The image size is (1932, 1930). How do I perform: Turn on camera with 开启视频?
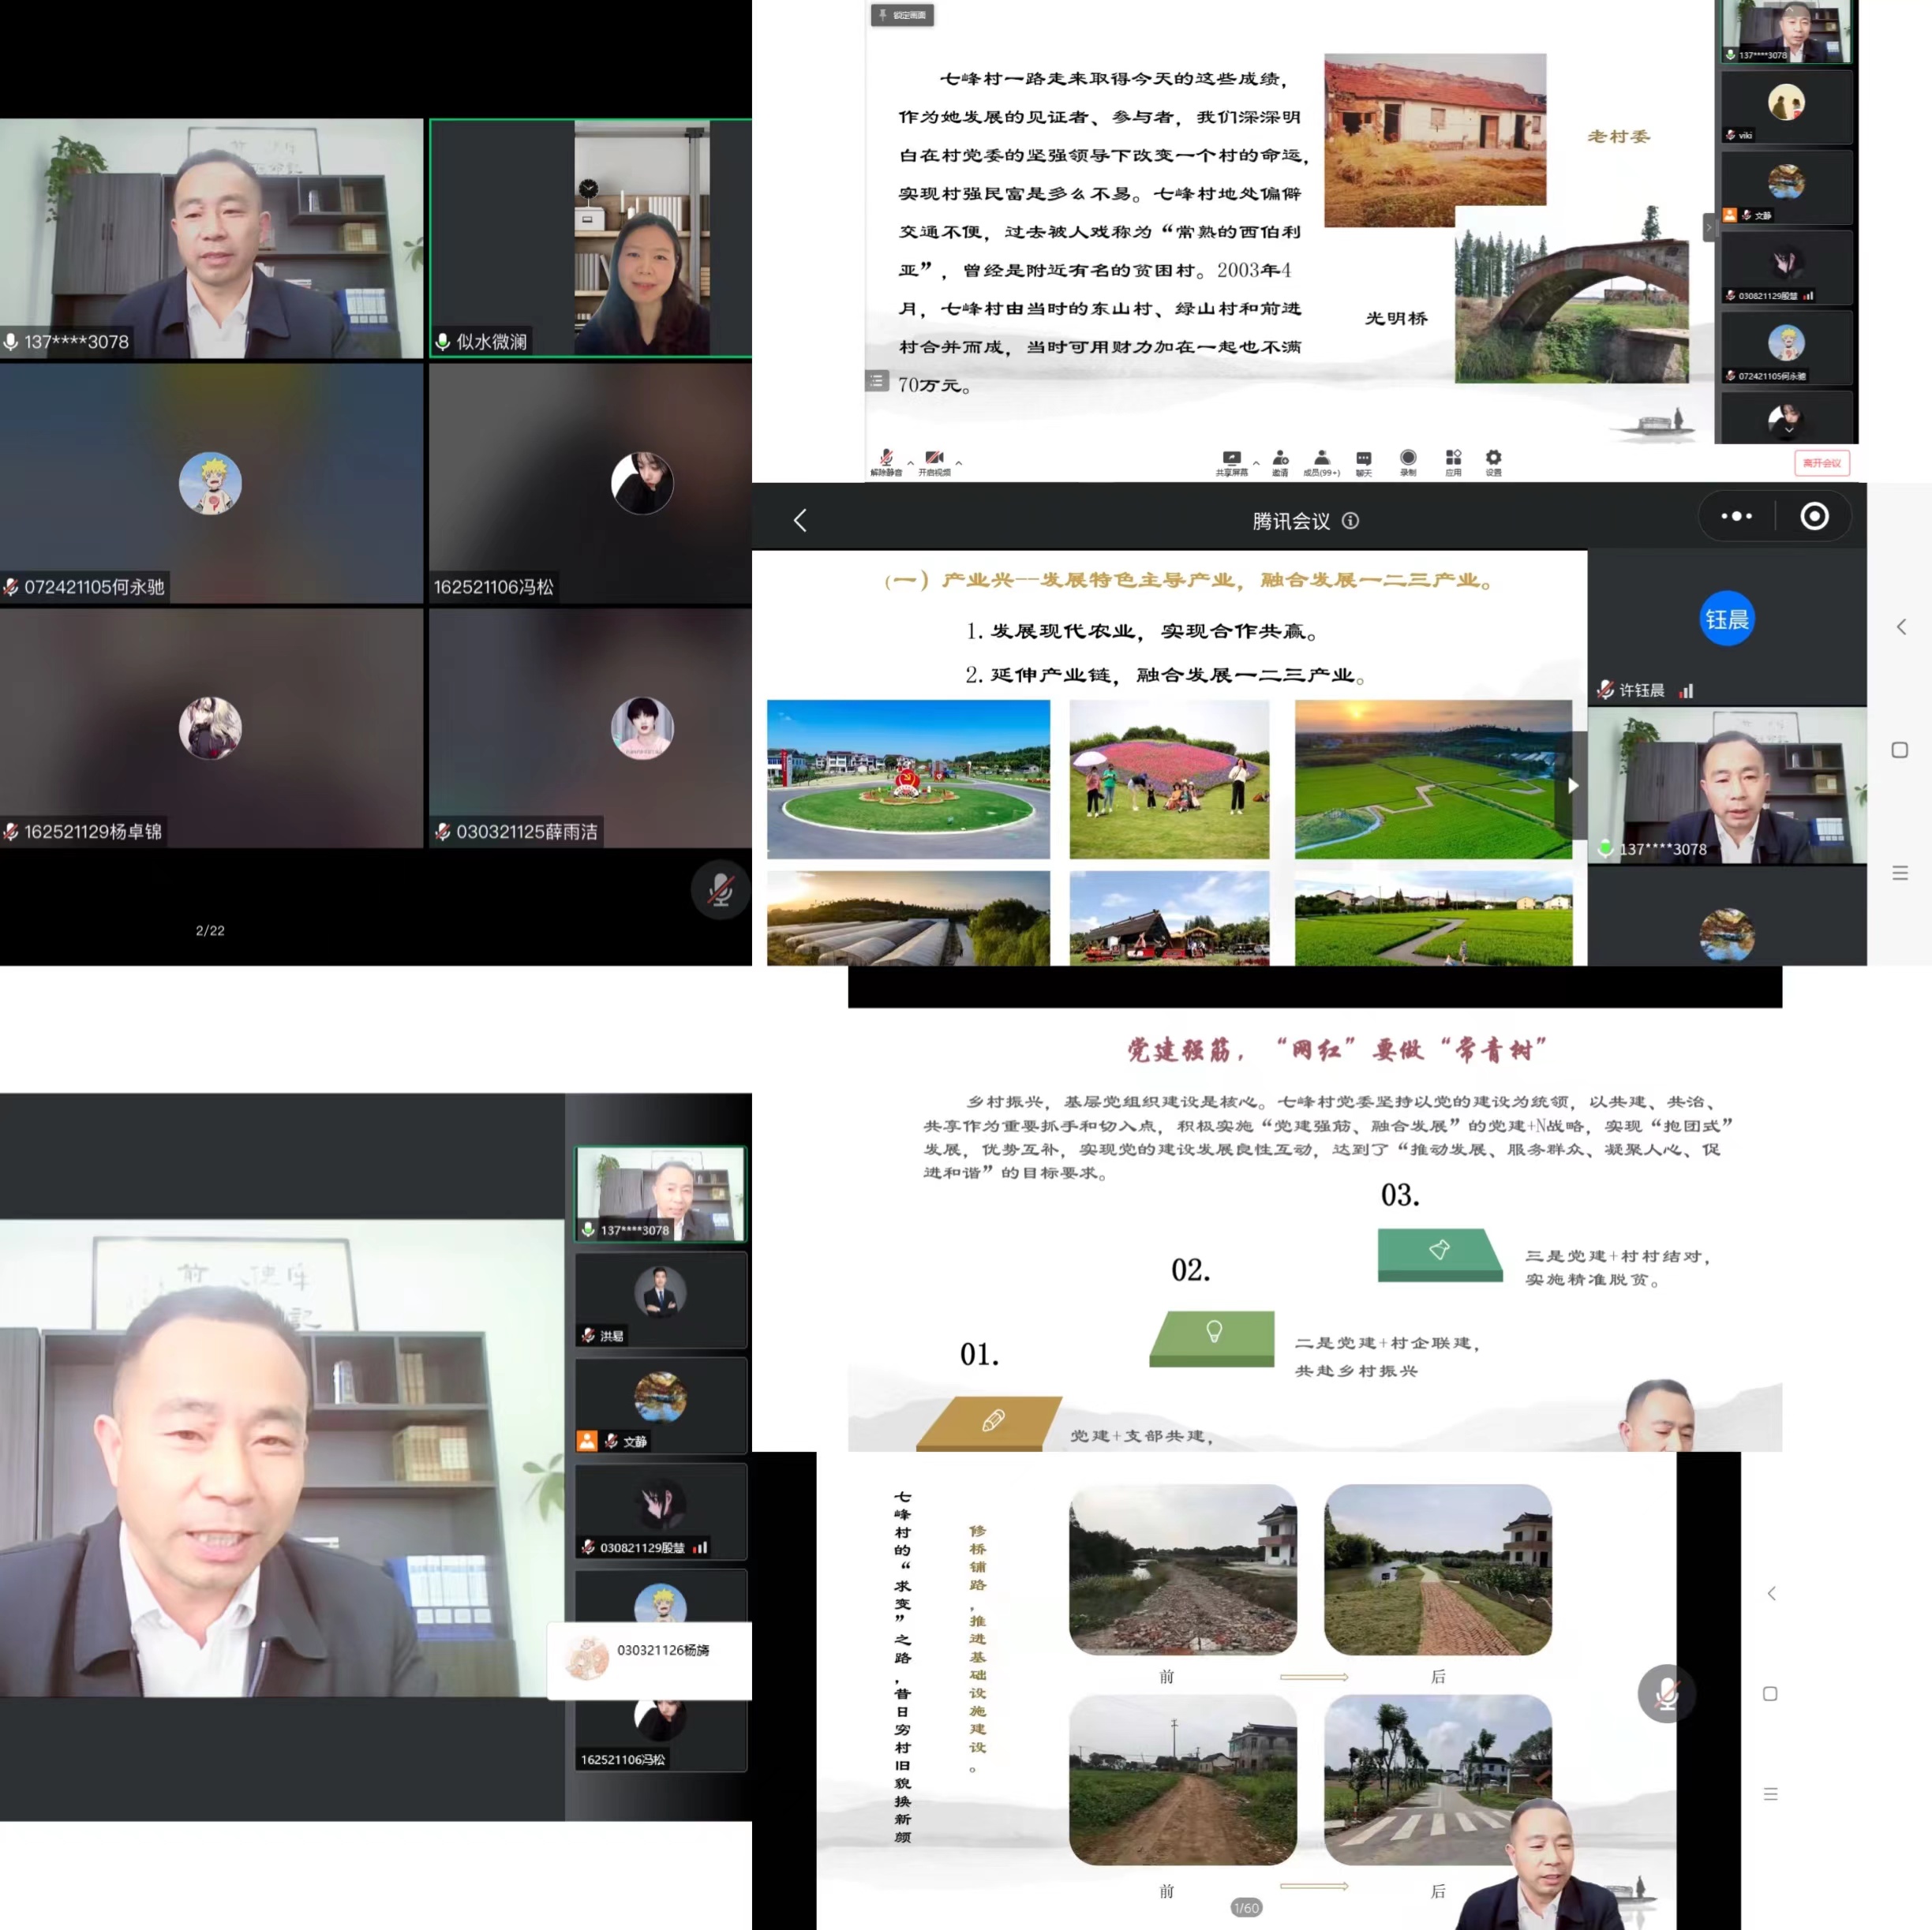pos(934,462)
